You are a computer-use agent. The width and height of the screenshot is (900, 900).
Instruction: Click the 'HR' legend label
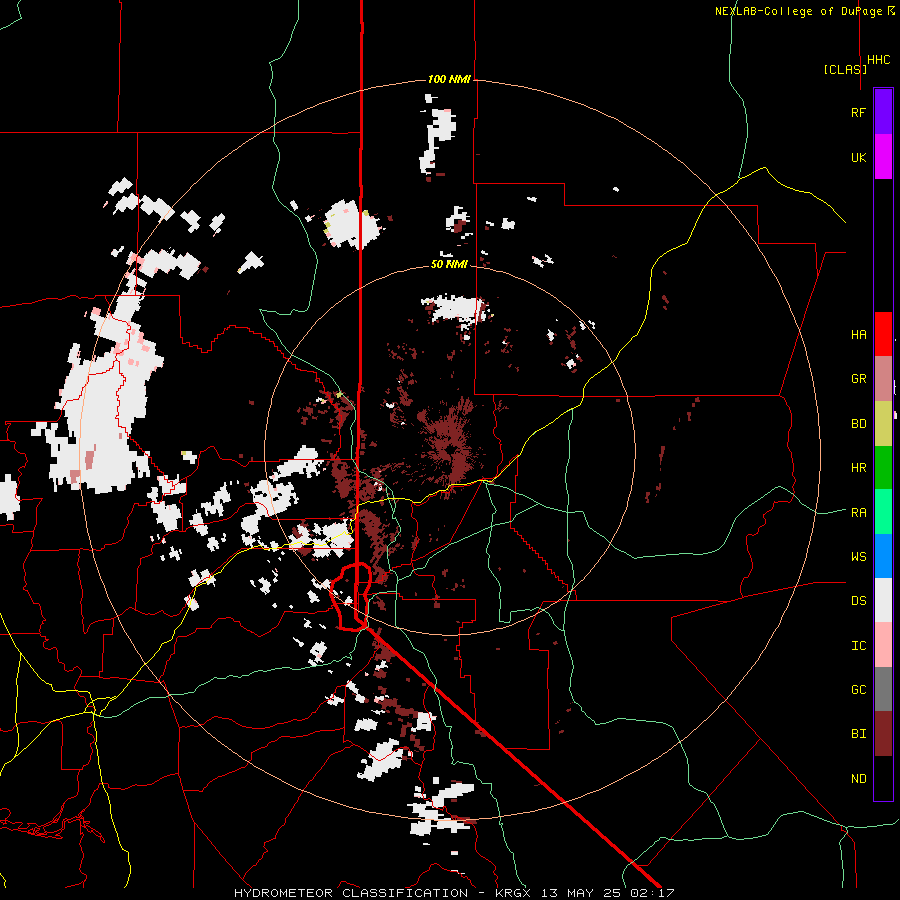coord(858,468)
